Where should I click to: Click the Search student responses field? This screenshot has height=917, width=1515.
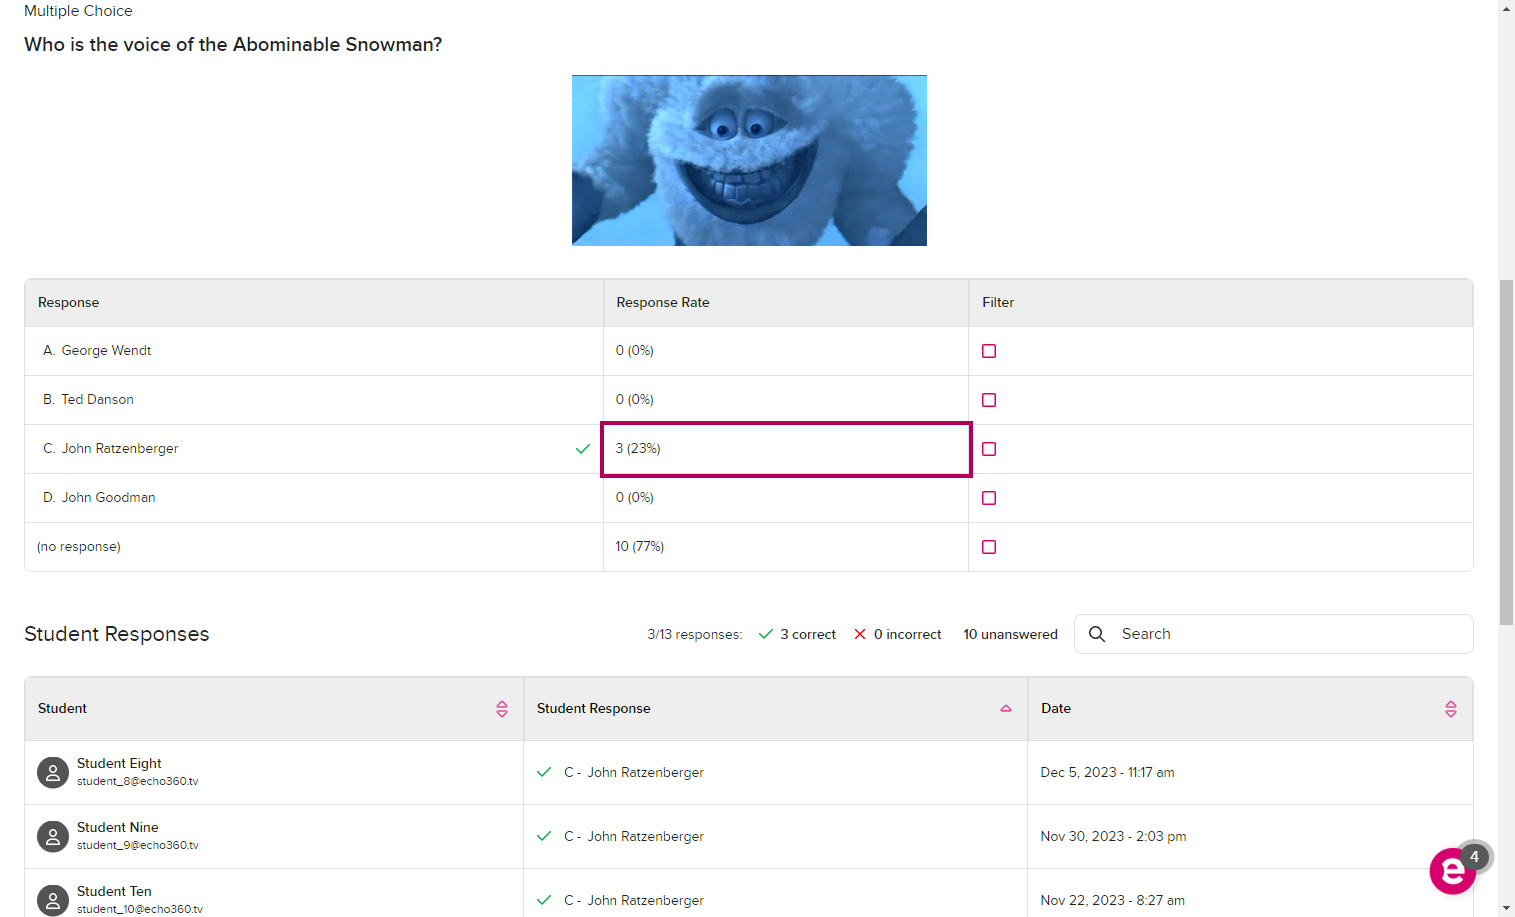point(1290,634)
